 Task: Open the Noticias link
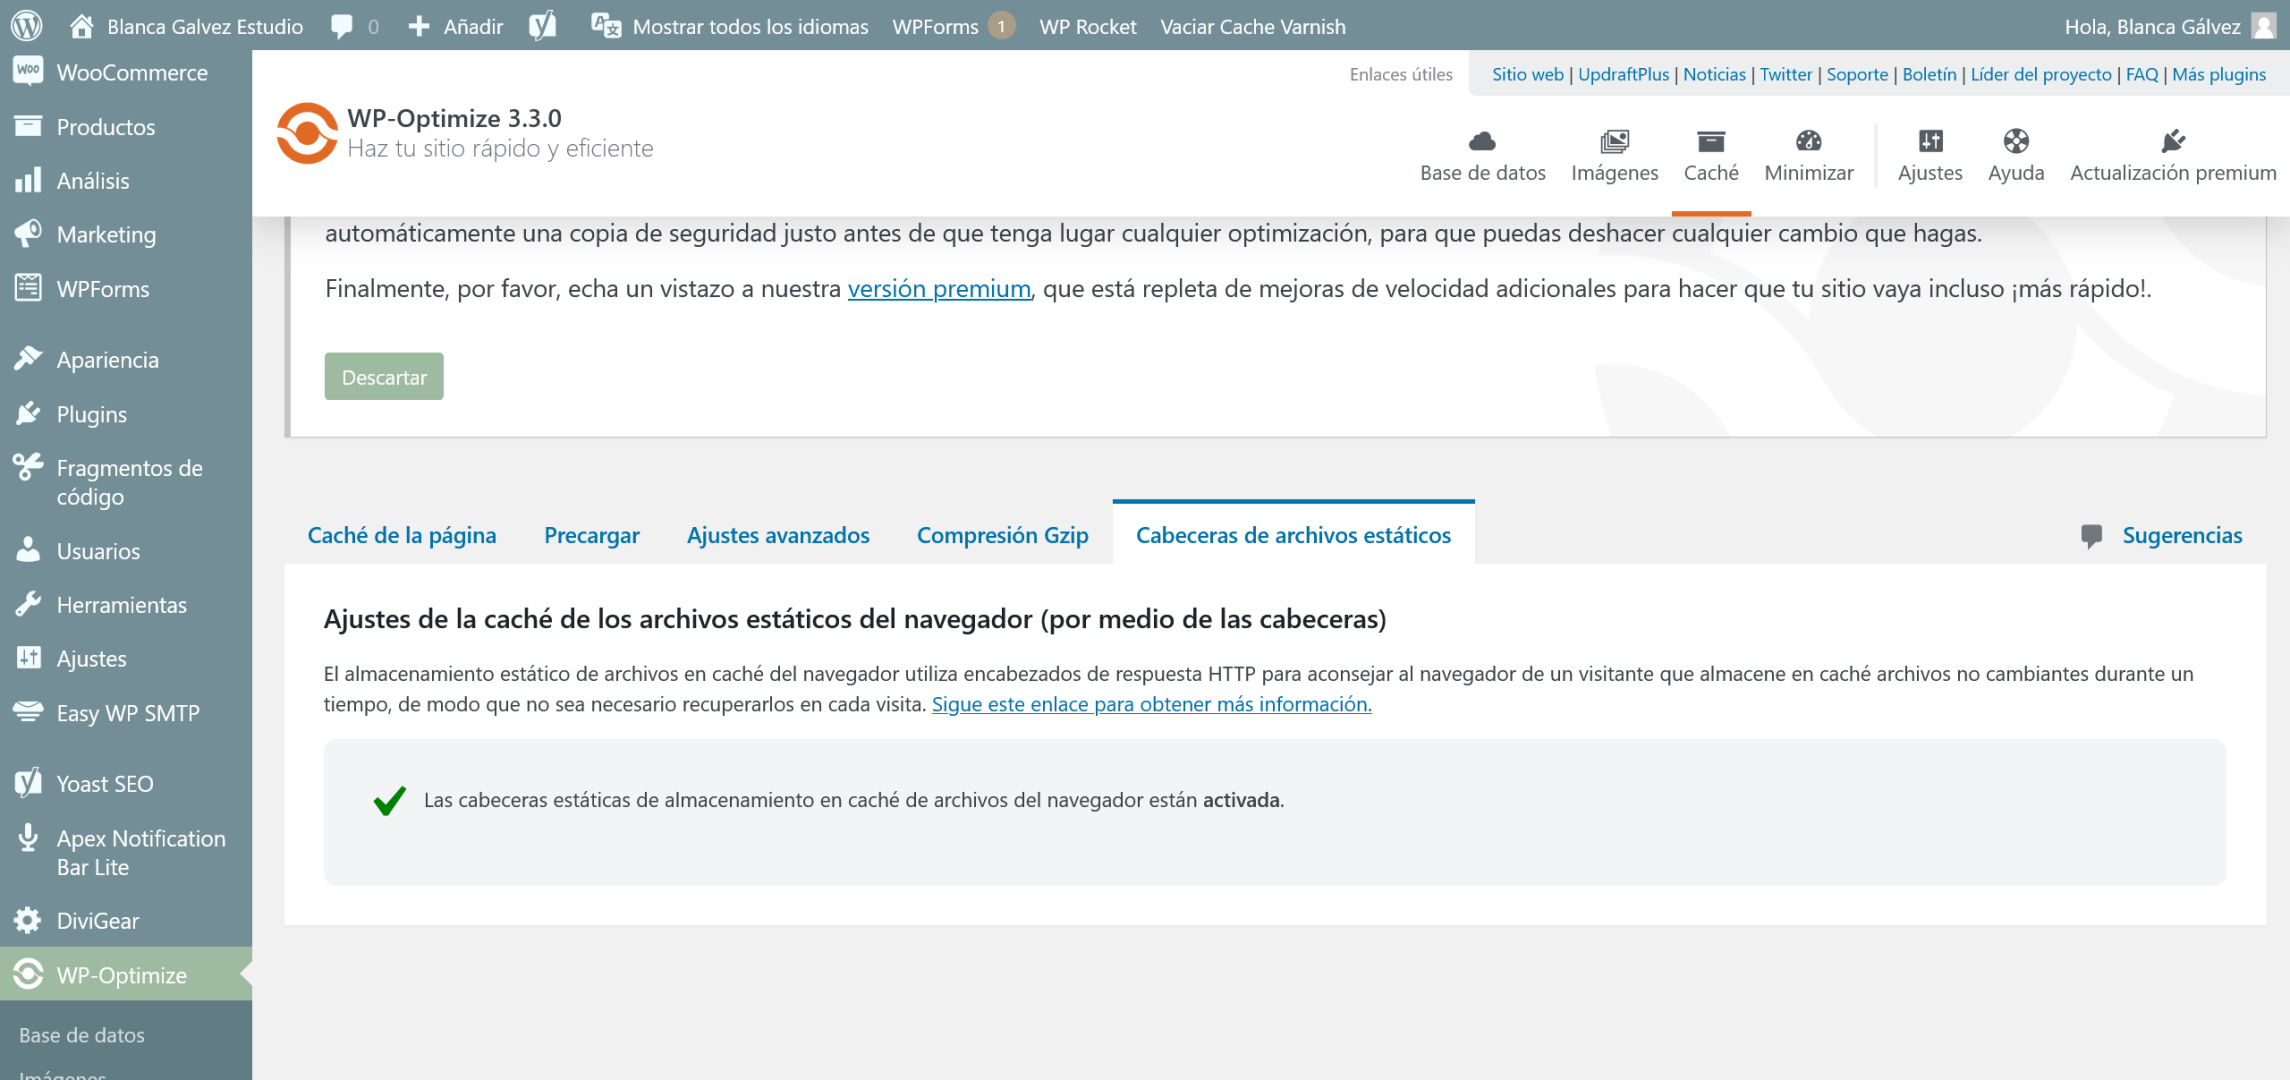pyautogui.click(x=1714, y=74)
